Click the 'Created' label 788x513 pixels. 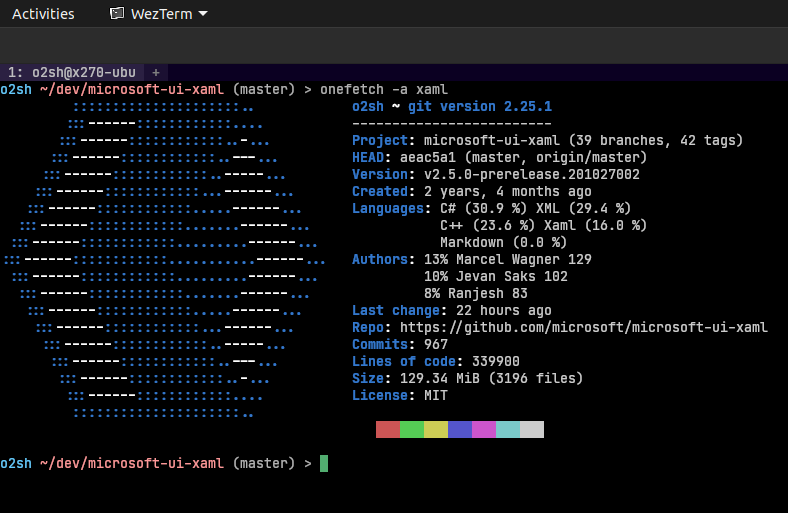[x=380, y=191]
